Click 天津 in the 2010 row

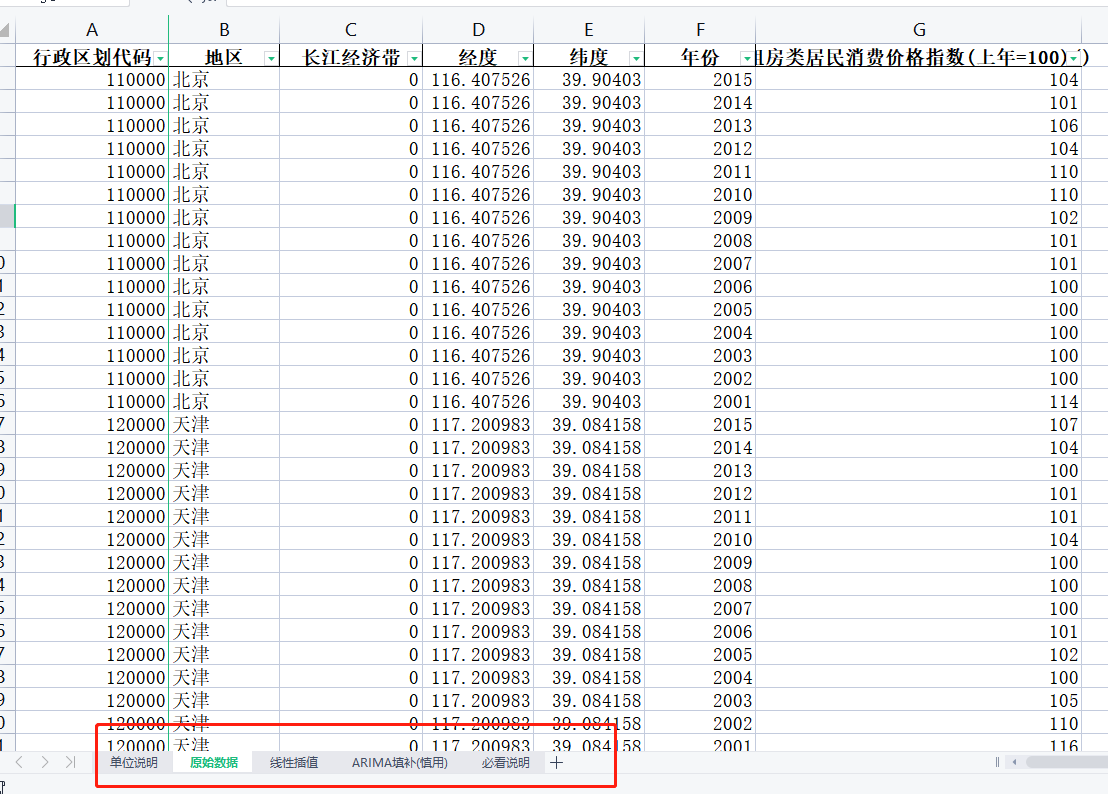pyautogui.click(x=224, y=540)
